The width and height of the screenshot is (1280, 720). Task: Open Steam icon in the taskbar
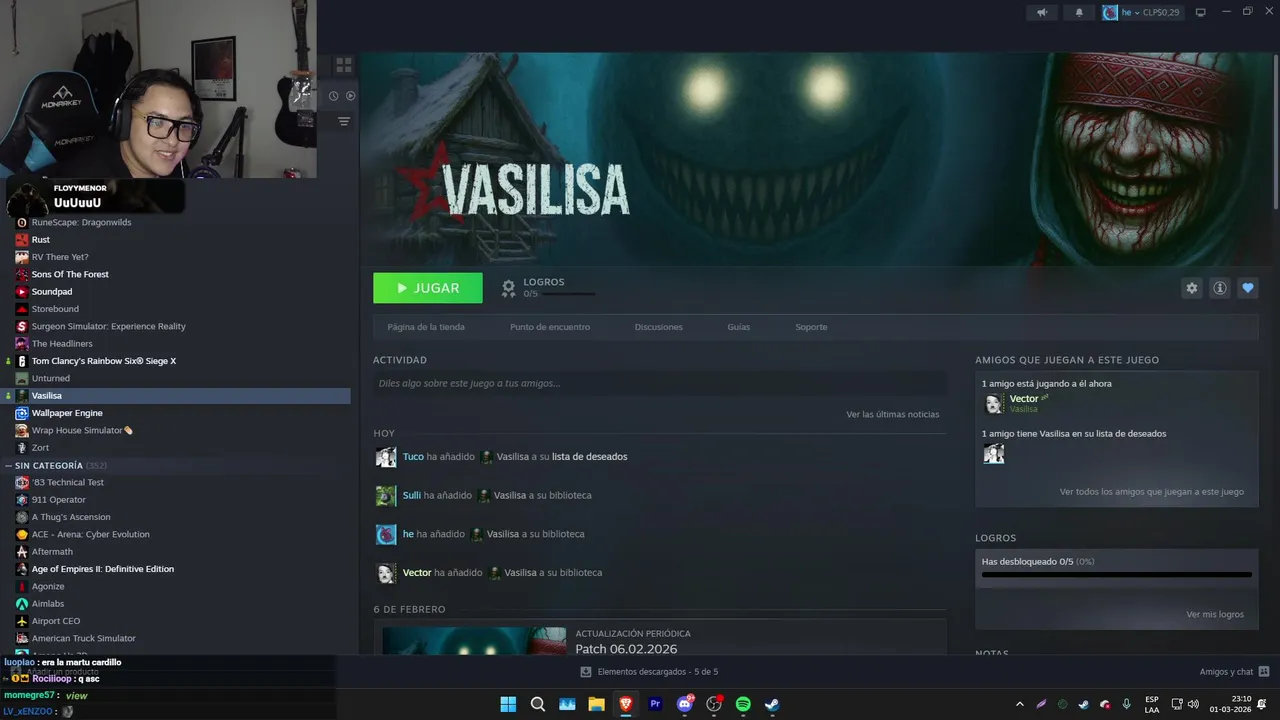(x=772, y=704)
